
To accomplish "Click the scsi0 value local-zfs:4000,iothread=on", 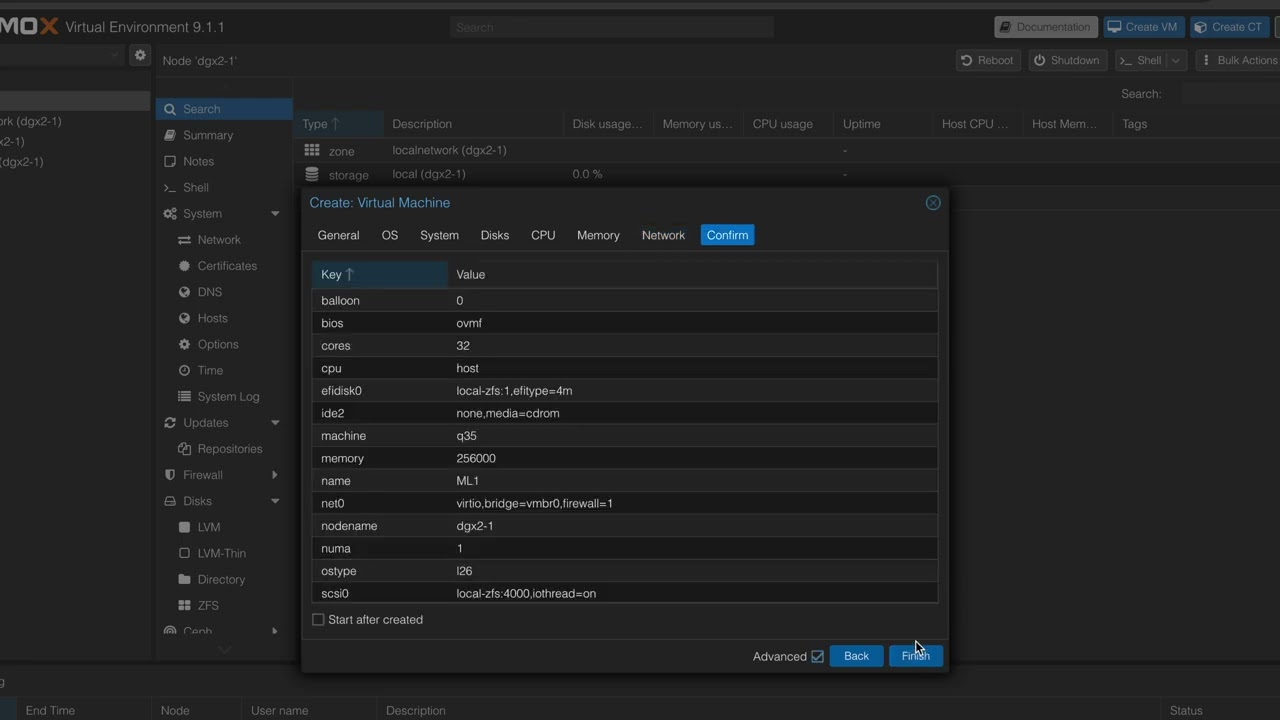I will click(526, 594).
